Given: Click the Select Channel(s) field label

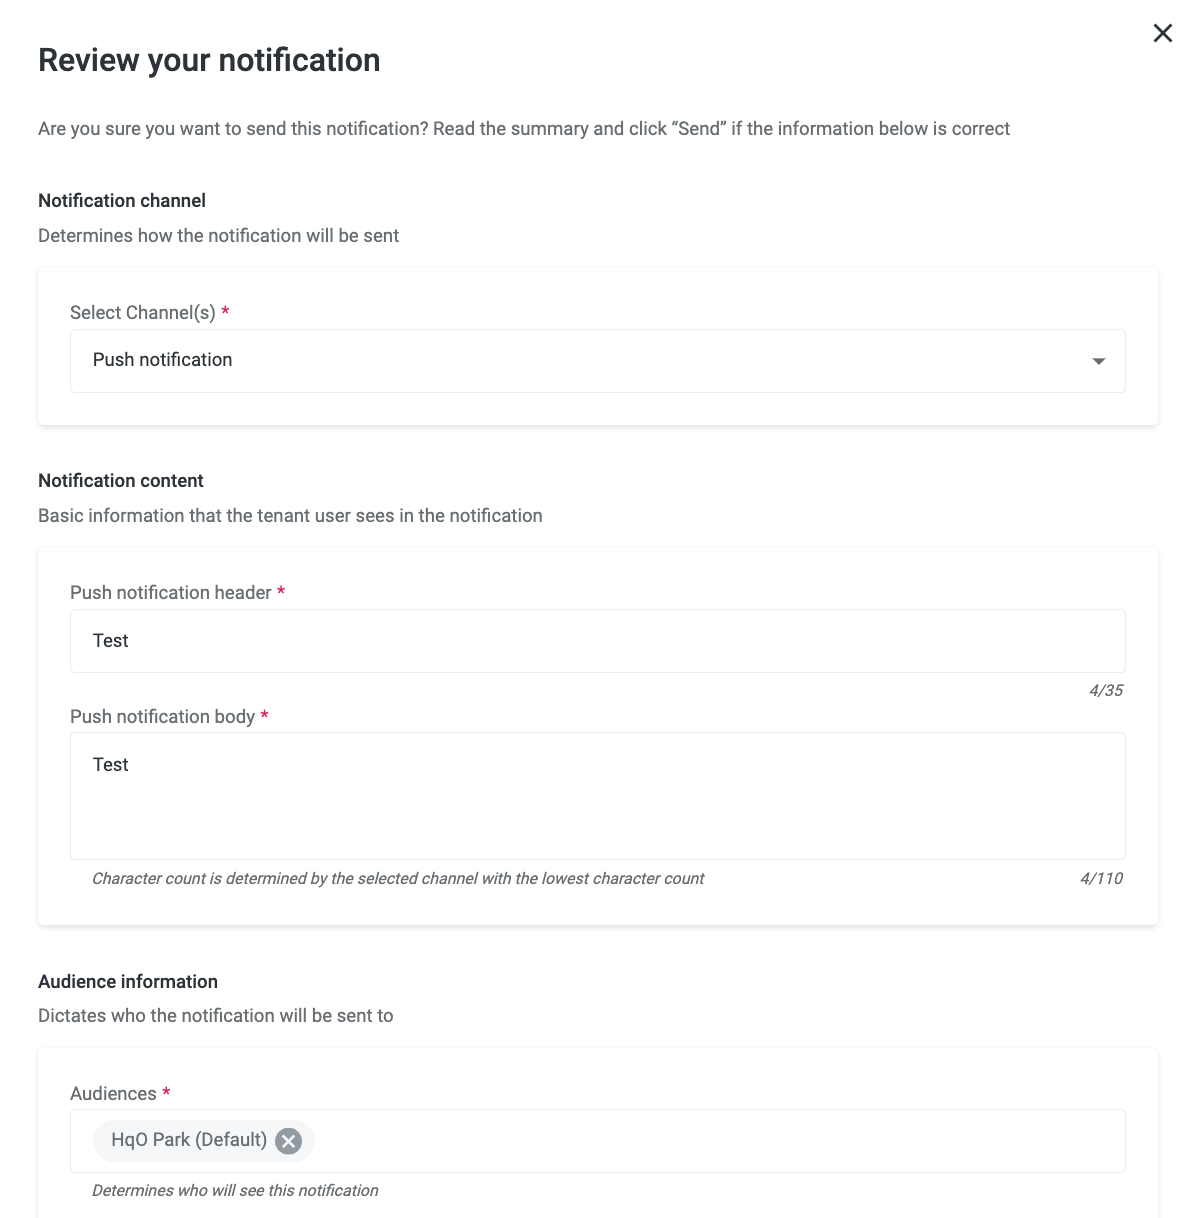Looking at the screenshot, I should [143, 313].
